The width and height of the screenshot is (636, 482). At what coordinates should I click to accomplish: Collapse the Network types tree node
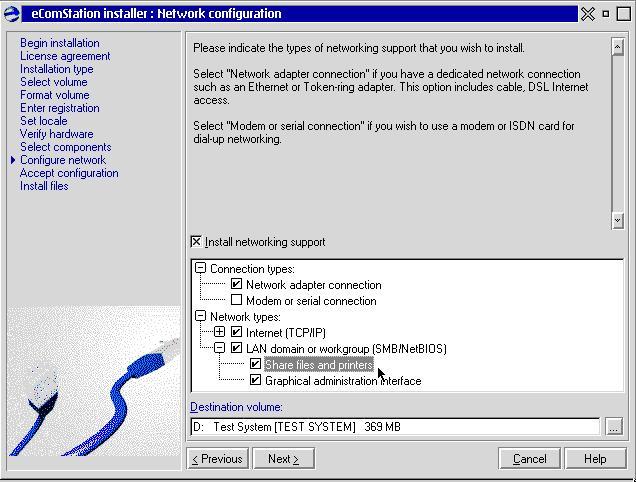click(201, 316)
